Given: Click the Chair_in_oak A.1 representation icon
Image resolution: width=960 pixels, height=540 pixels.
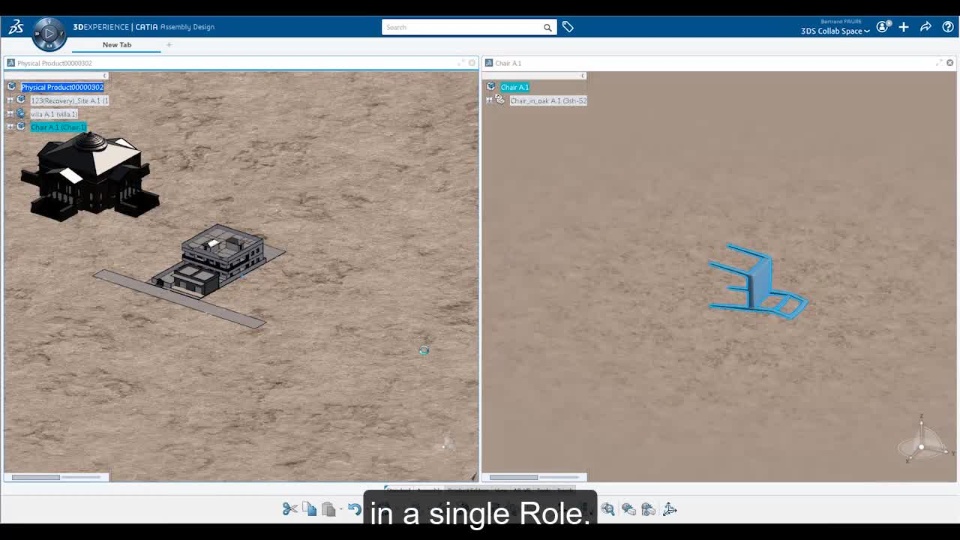Looking at the screenshot, I should 500,100.
